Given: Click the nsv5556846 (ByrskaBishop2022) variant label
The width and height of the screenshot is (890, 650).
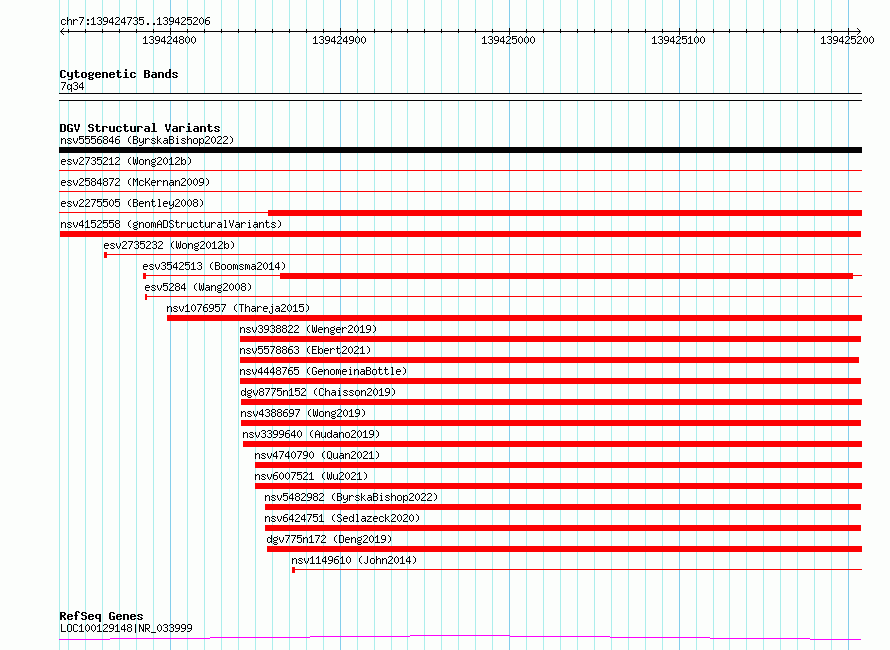Looking at the screenshot, I should (147, 140).
